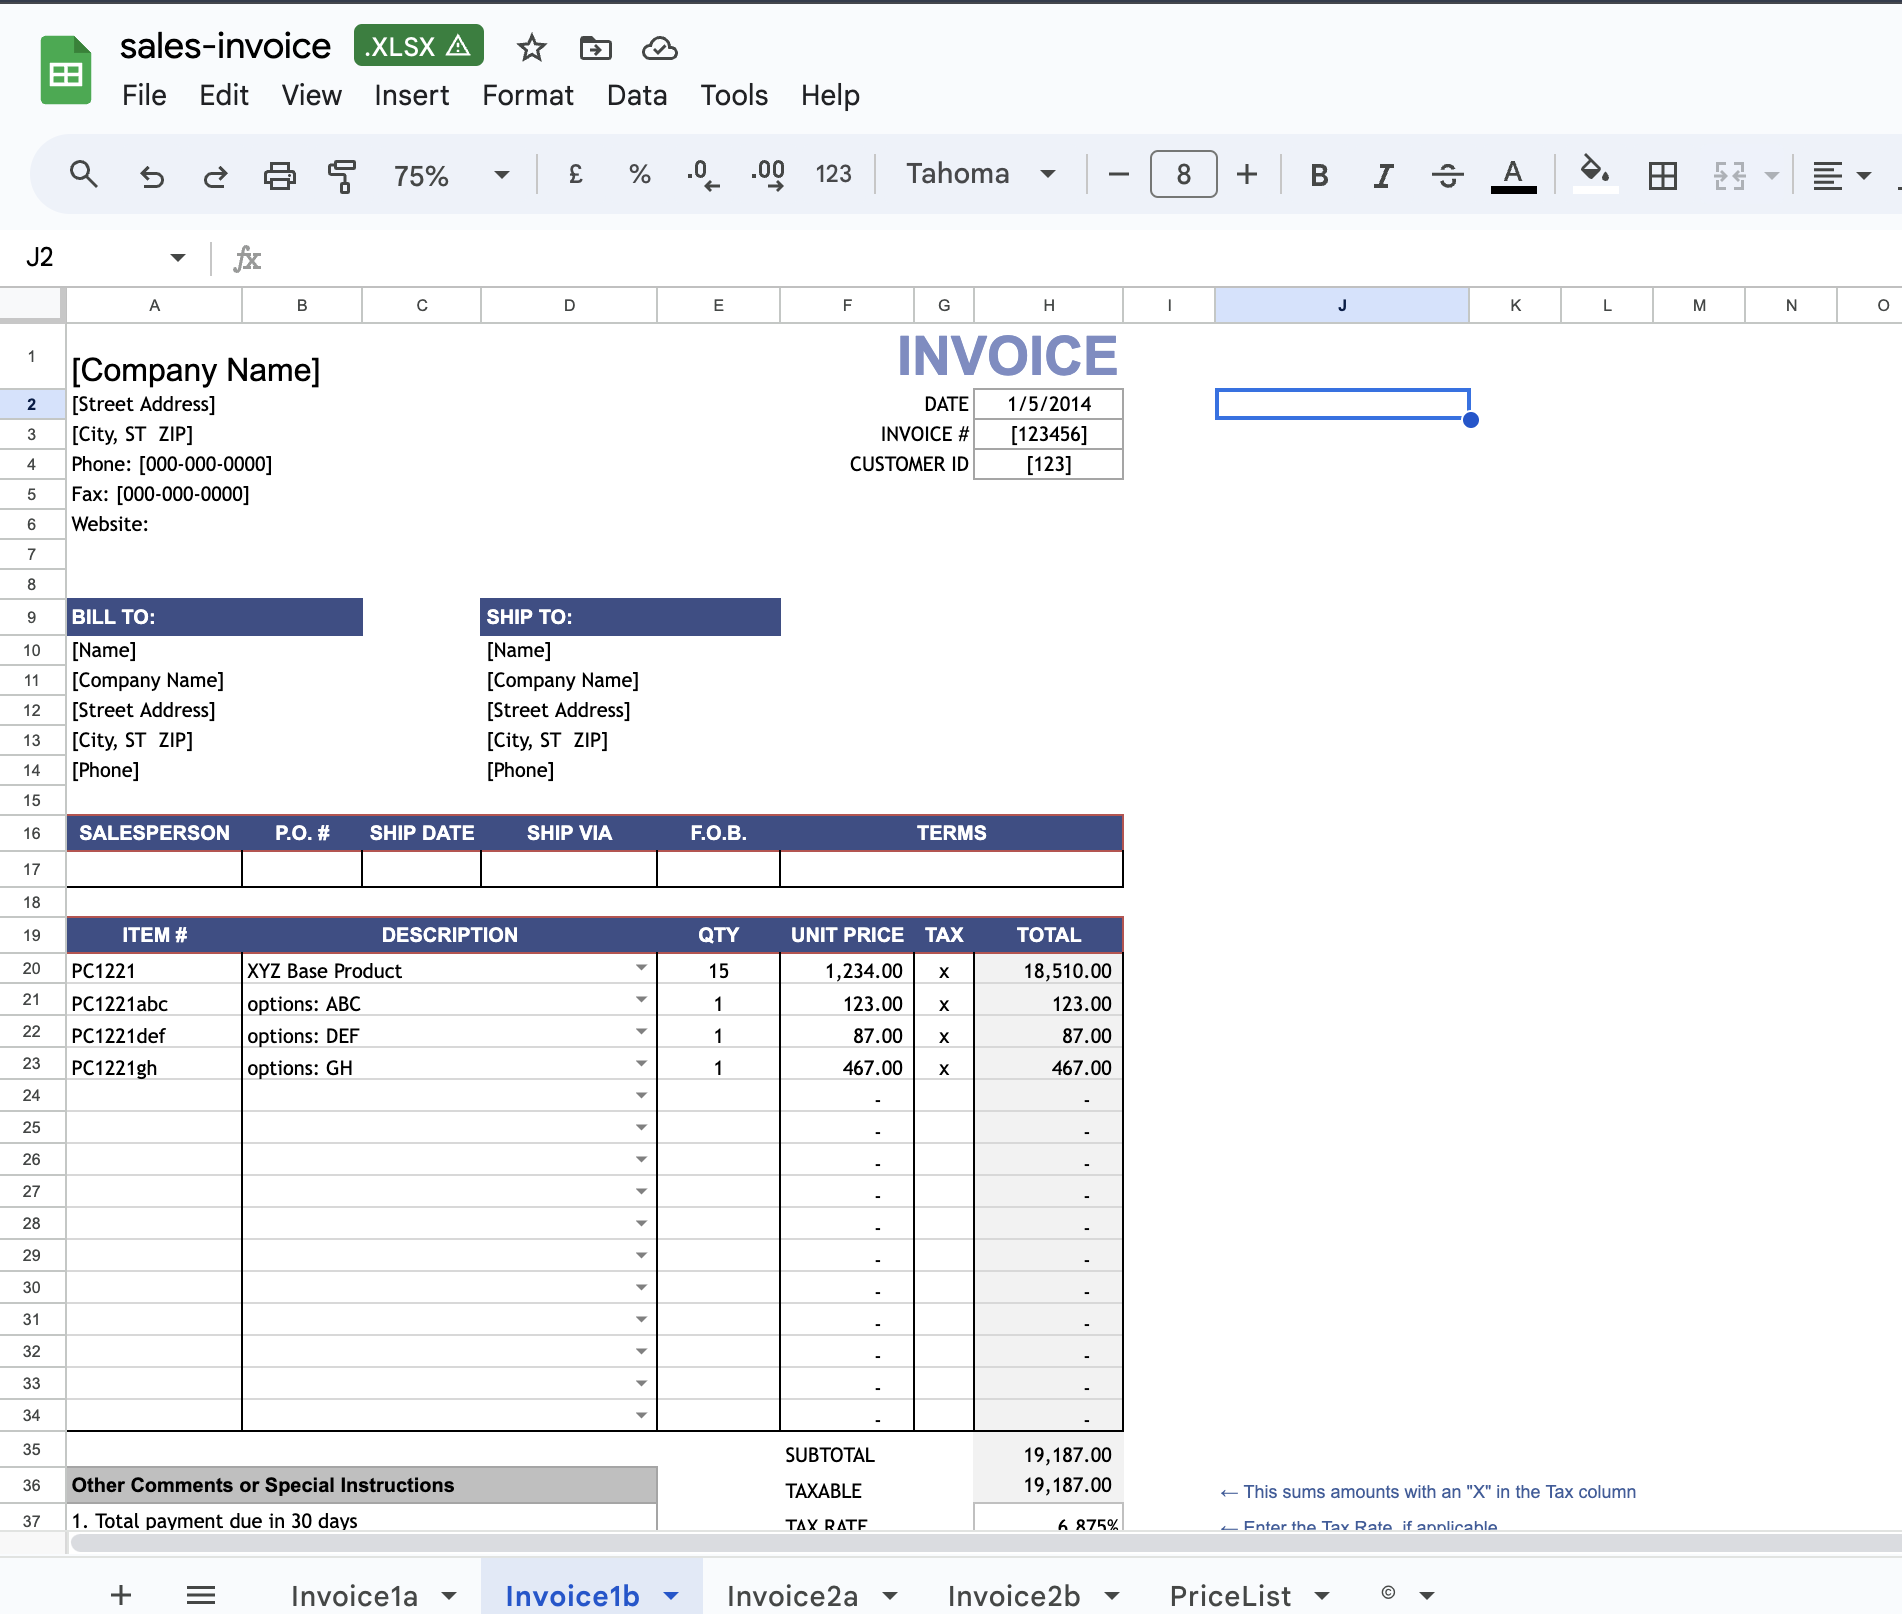Switch to the Invoice2b sheet
Image resolution: width=1902 pixels, height=1614 pixels.
[1014, 1596]
